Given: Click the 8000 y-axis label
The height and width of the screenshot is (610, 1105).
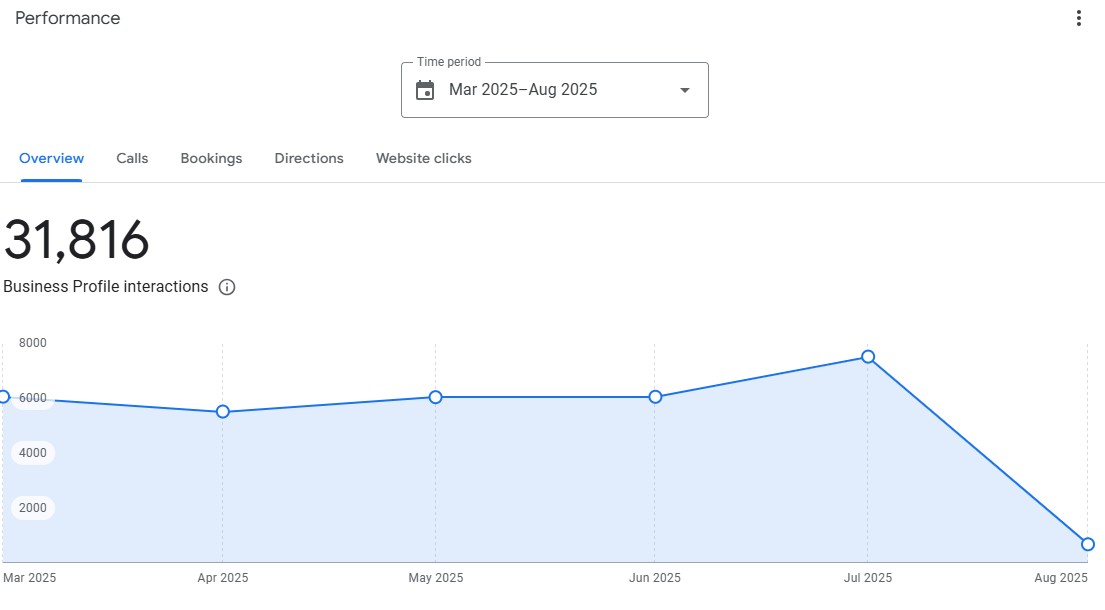Looking at the screenshot, I should pyautogui.click(x=32, y=343).
